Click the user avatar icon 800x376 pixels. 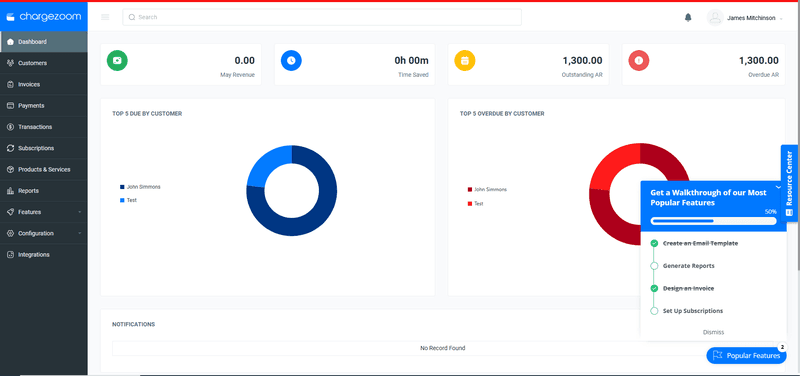coord(715,18)
